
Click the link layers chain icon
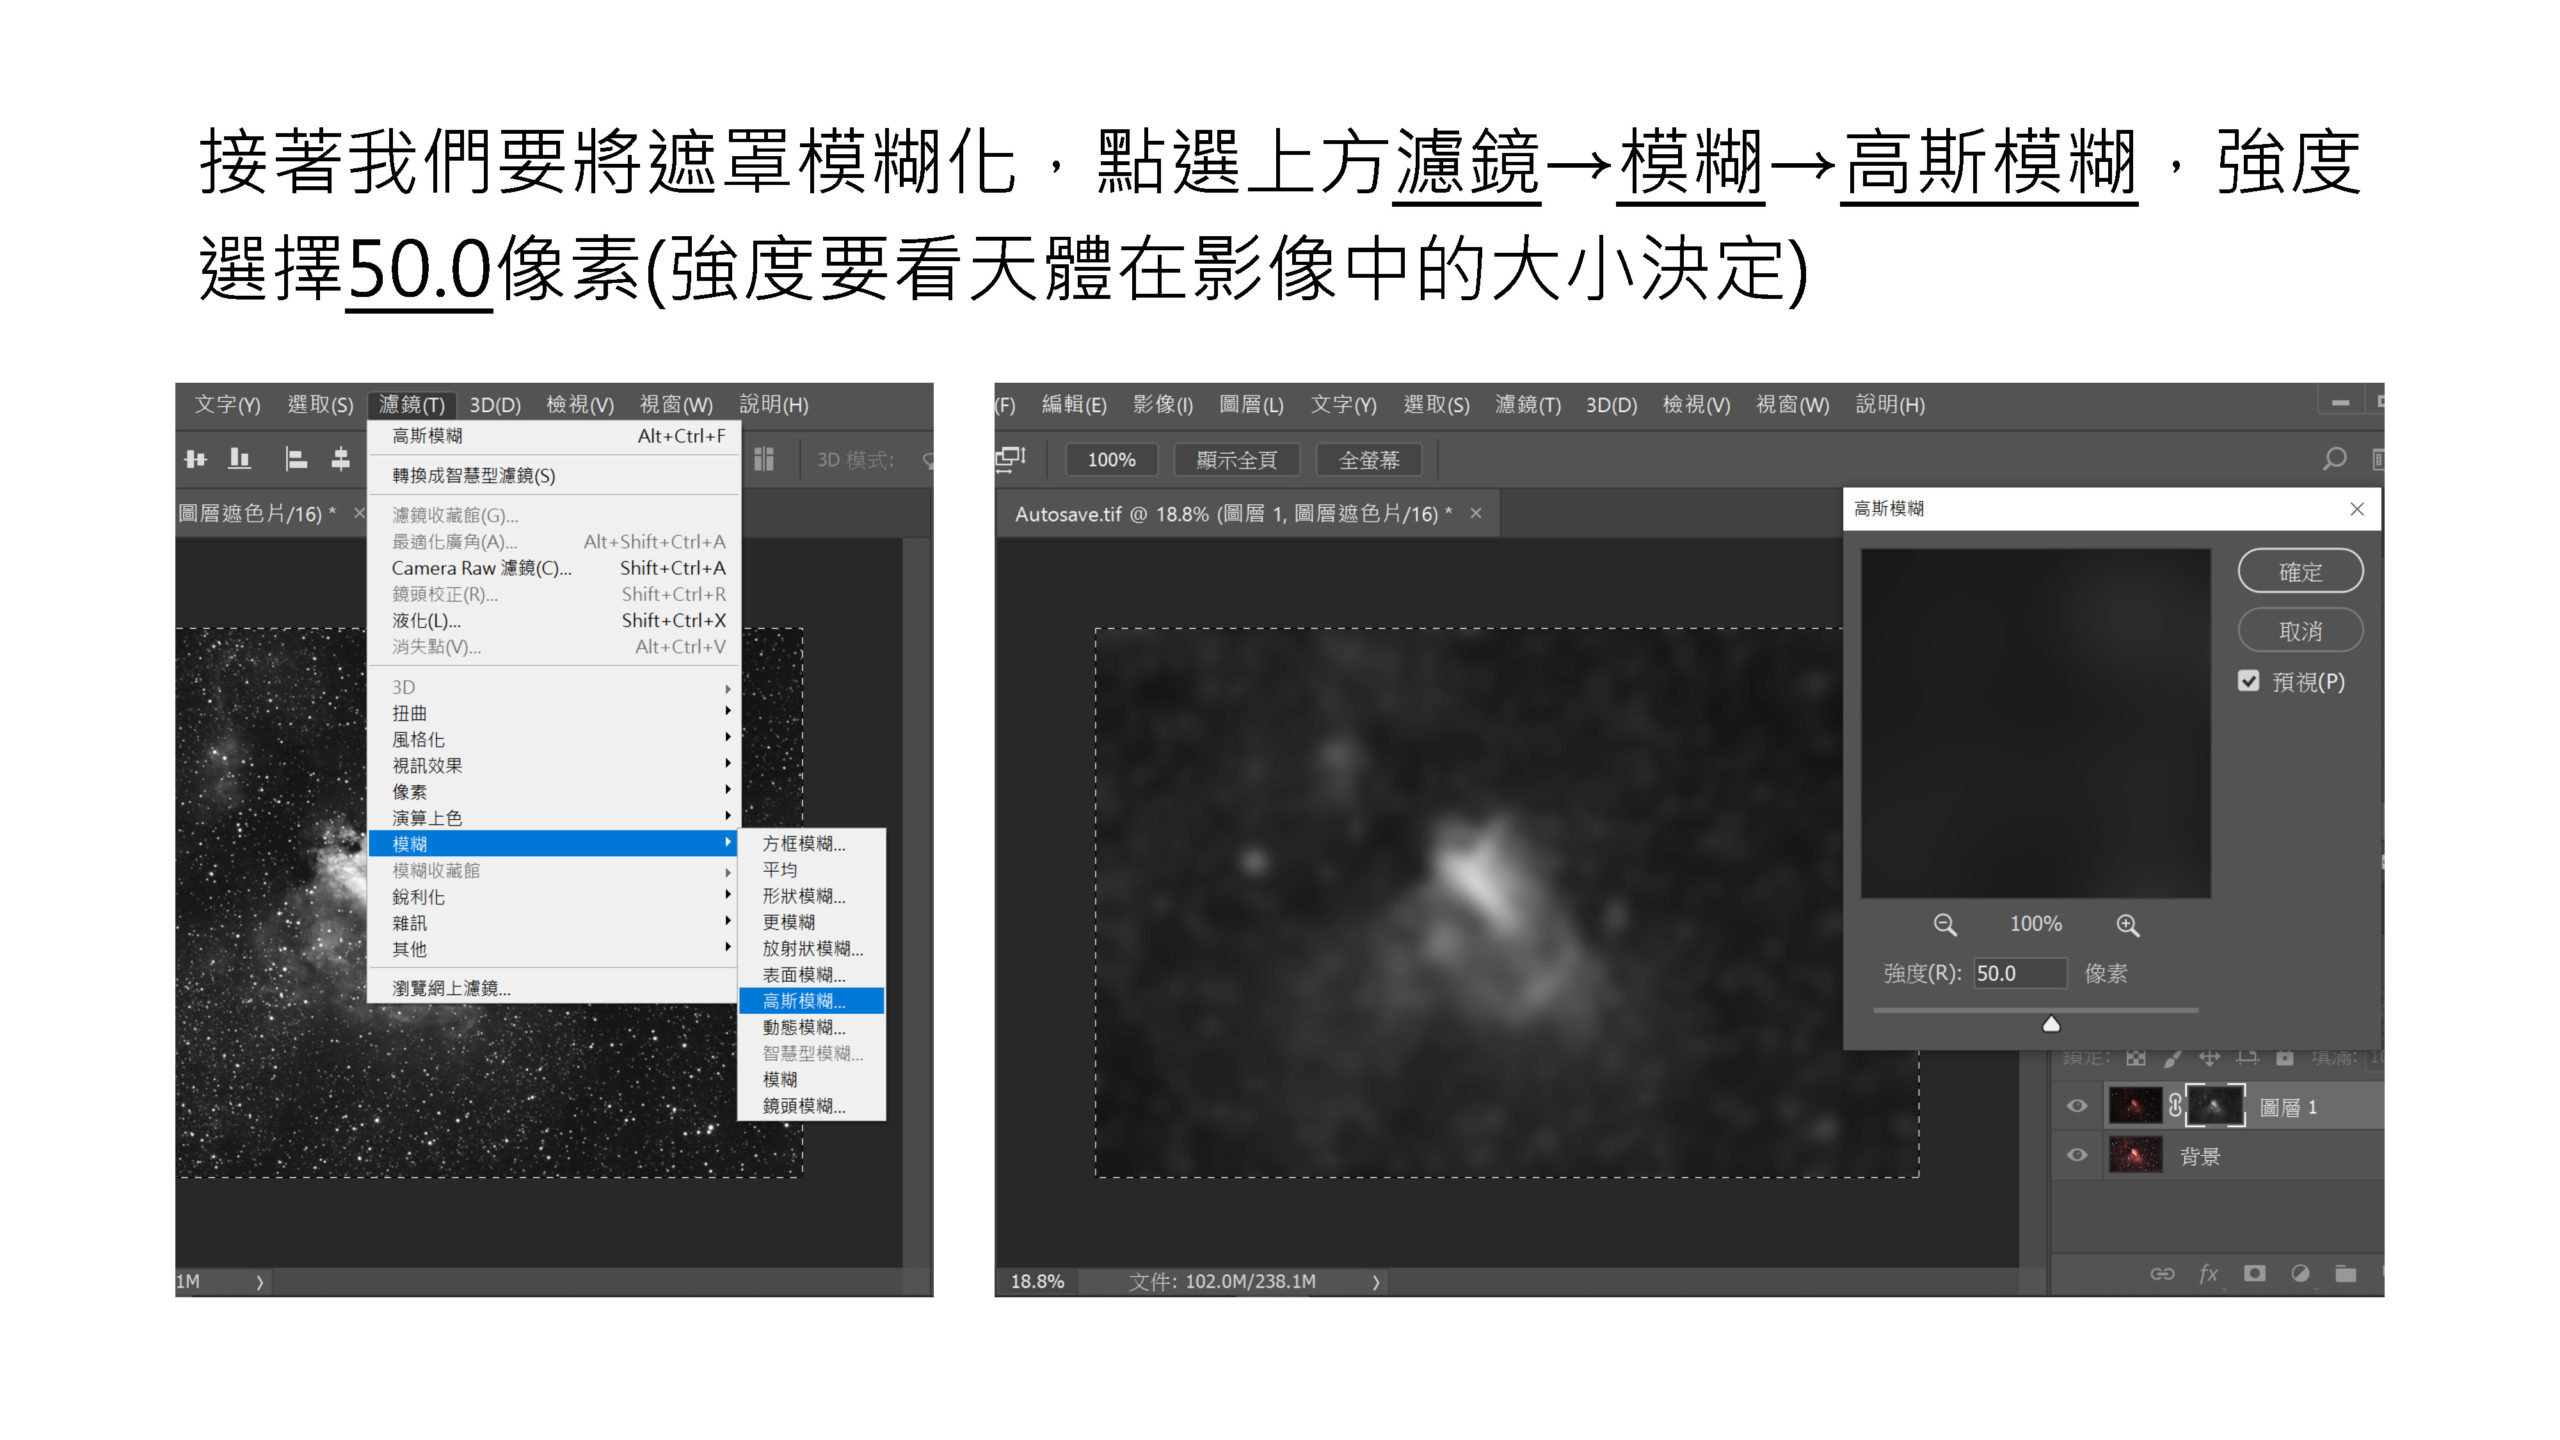coord(2163,1273)
